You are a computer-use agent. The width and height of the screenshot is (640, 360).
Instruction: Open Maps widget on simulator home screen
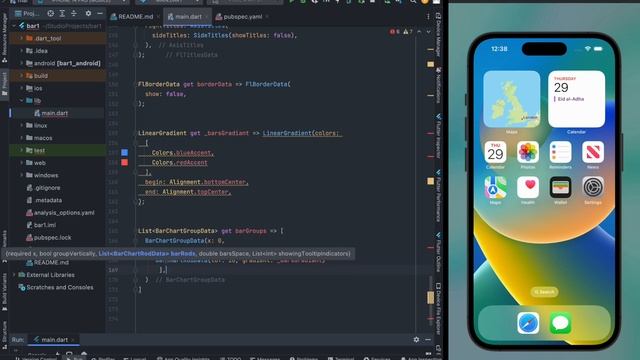(511, 99)
